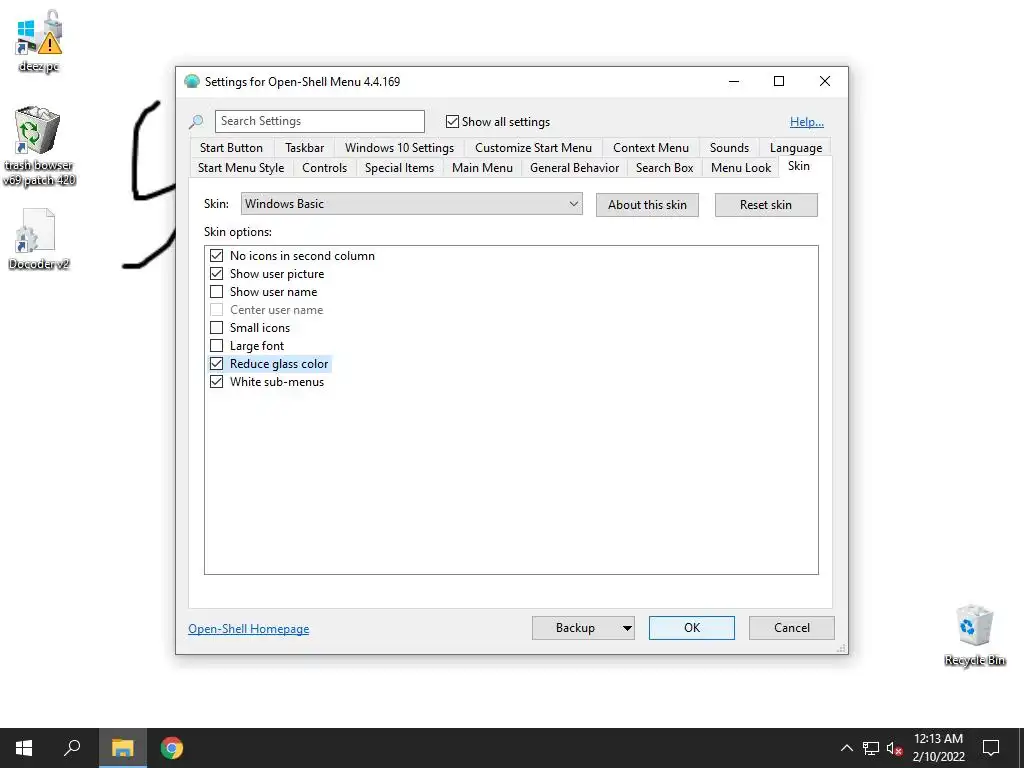This screenshot has height=768, width=1024.
Task: Uncheck White sub-menus option
Action: (216, 381)
